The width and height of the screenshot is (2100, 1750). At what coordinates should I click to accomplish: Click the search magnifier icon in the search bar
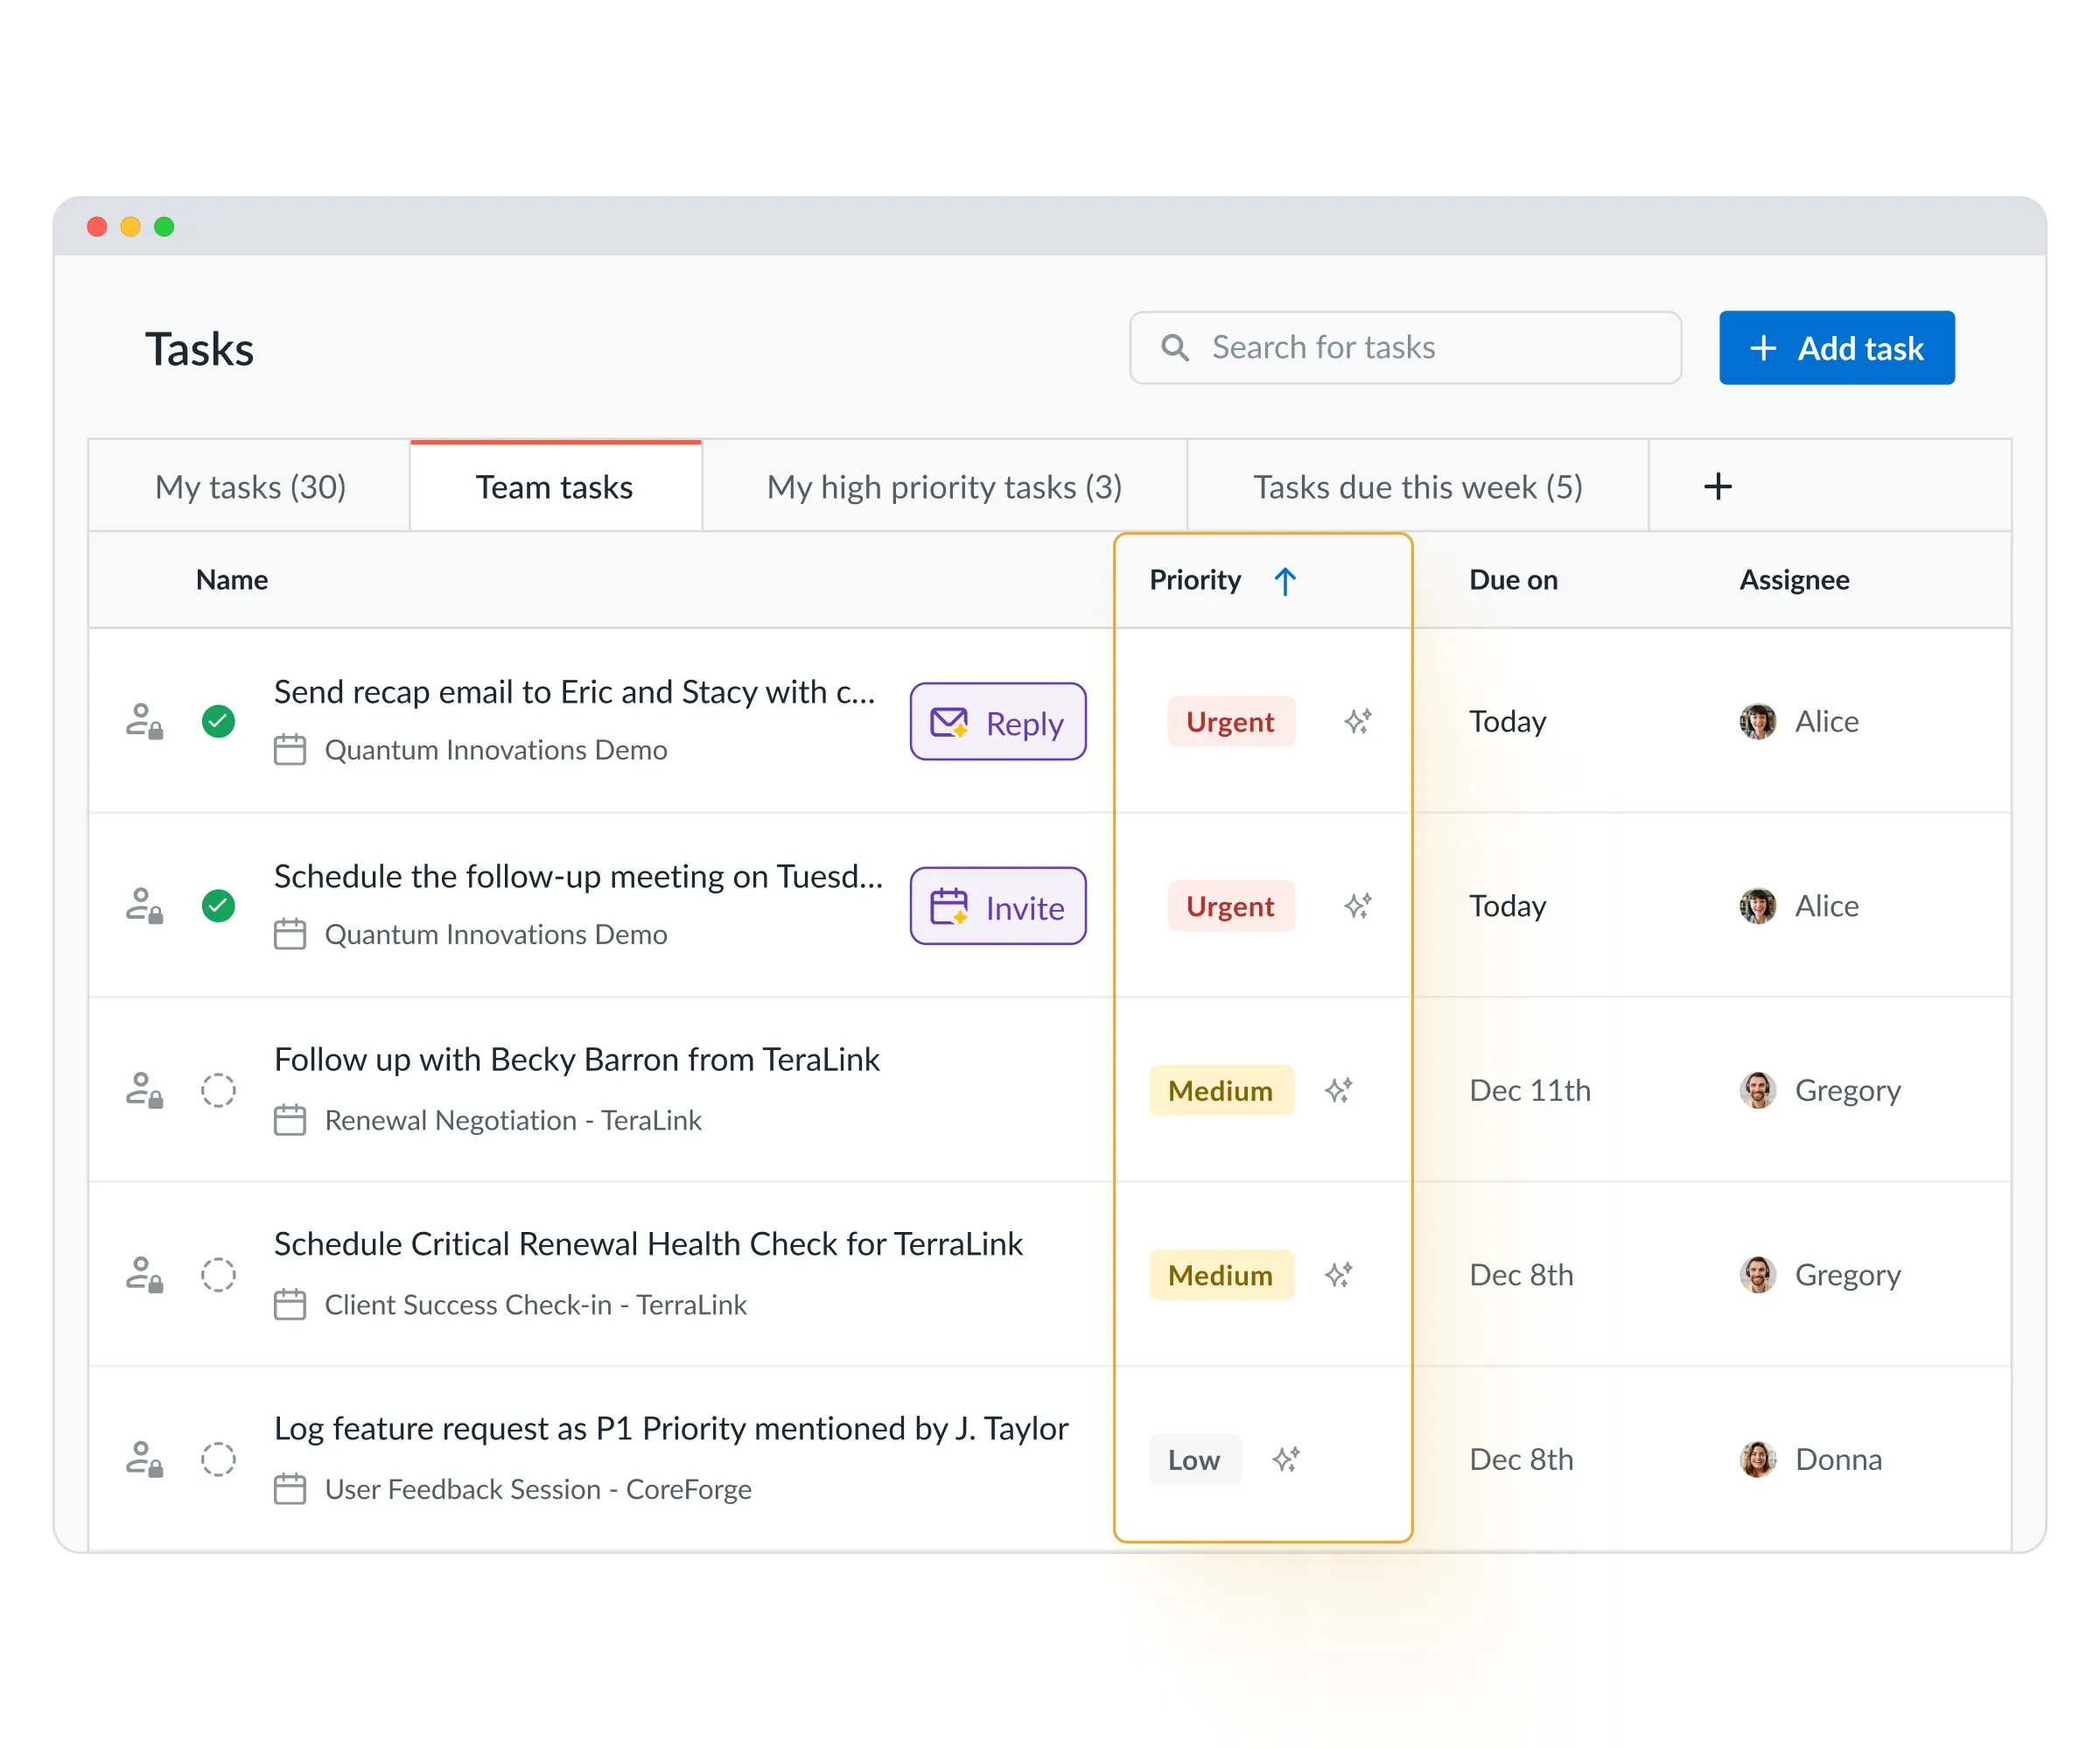point(1174,347)
